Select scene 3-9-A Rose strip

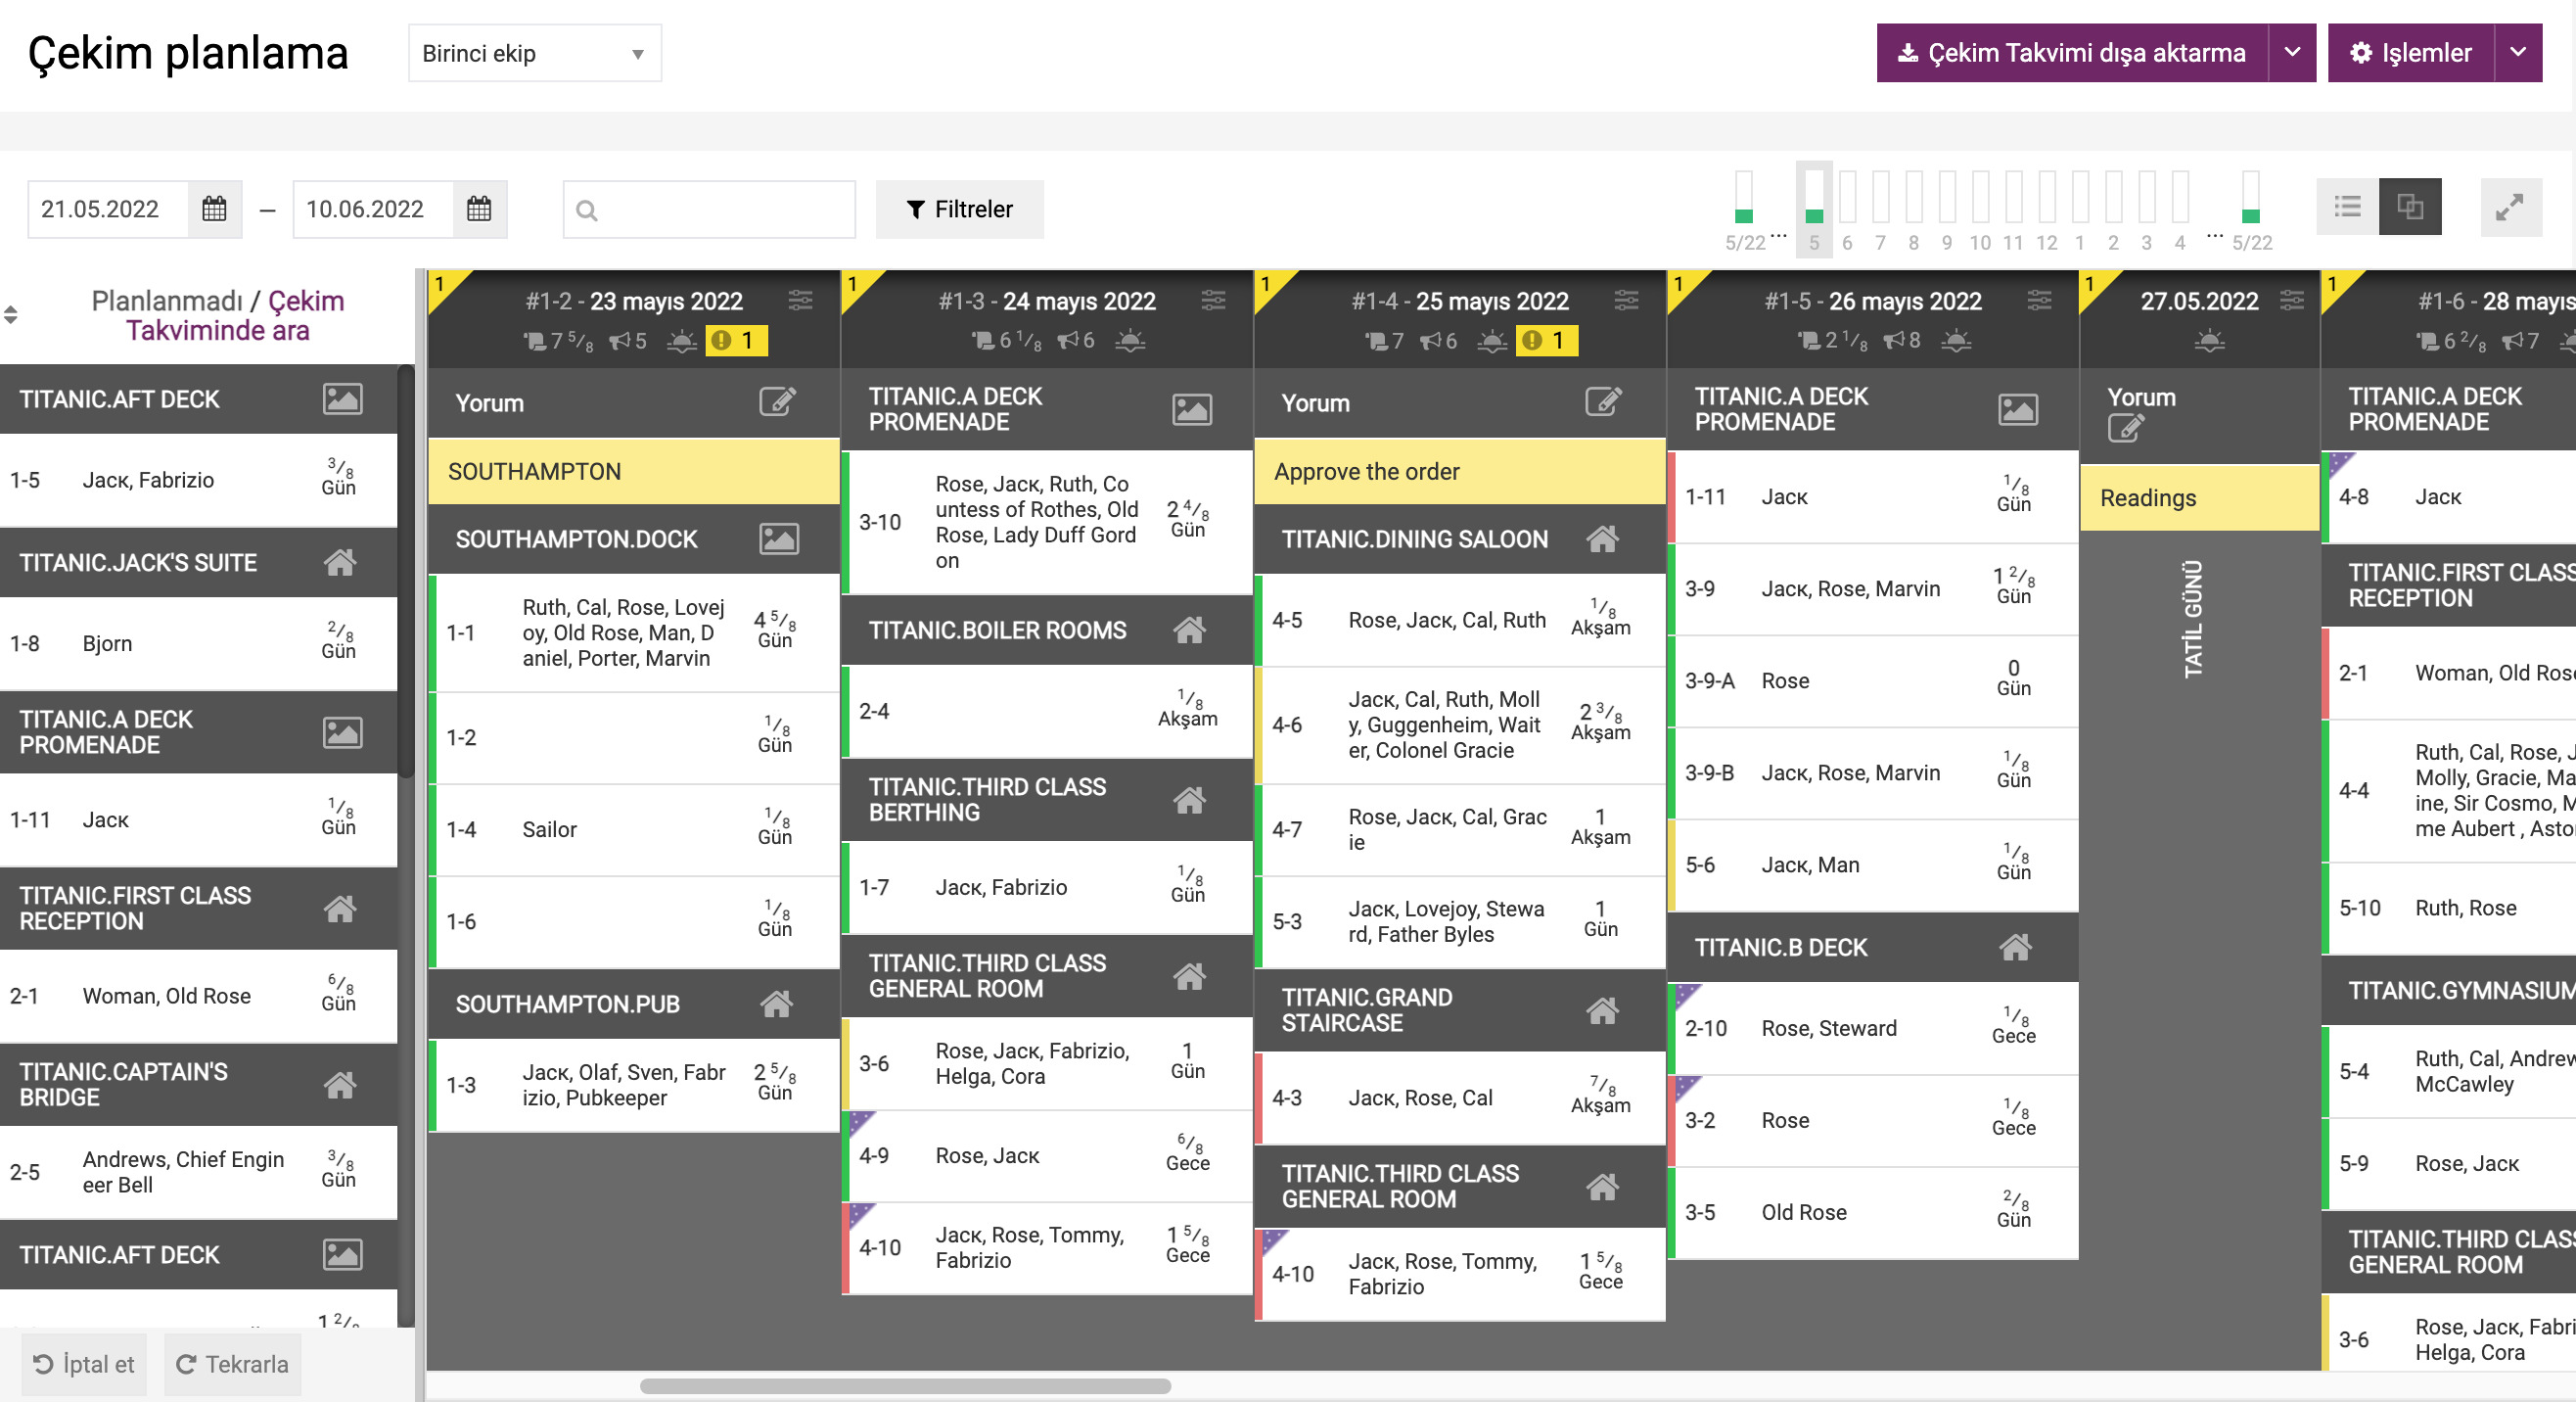(x=1873, y=681)
